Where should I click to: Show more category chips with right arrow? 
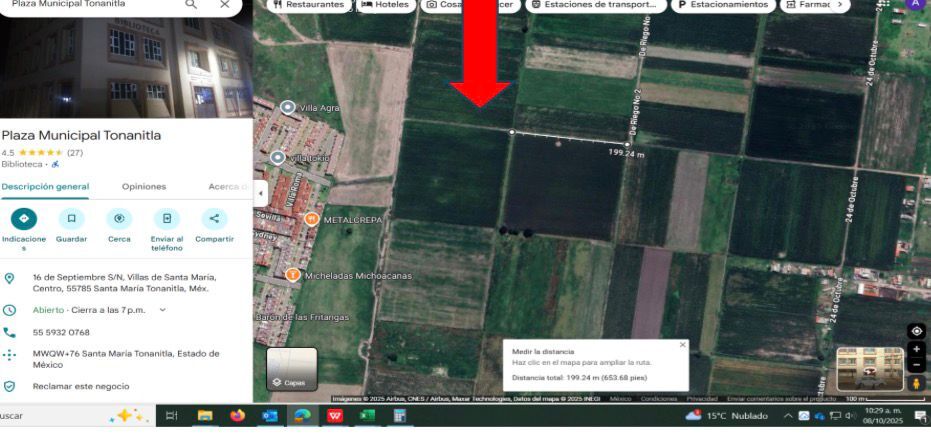pyautogui.click(x=840, y=5)
